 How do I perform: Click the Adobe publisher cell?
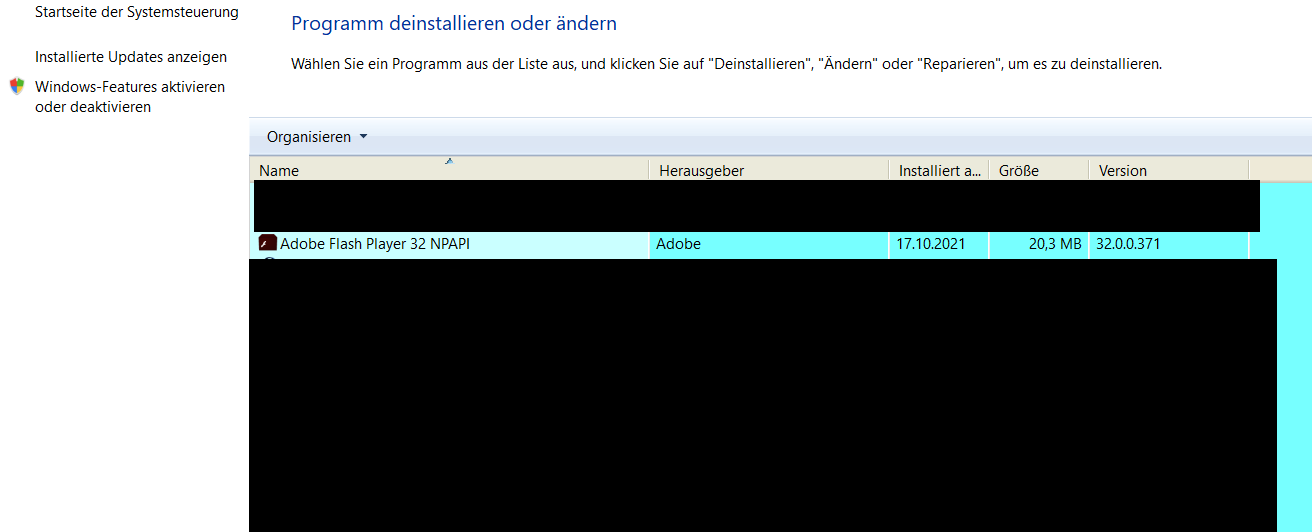tap(678, 243)
